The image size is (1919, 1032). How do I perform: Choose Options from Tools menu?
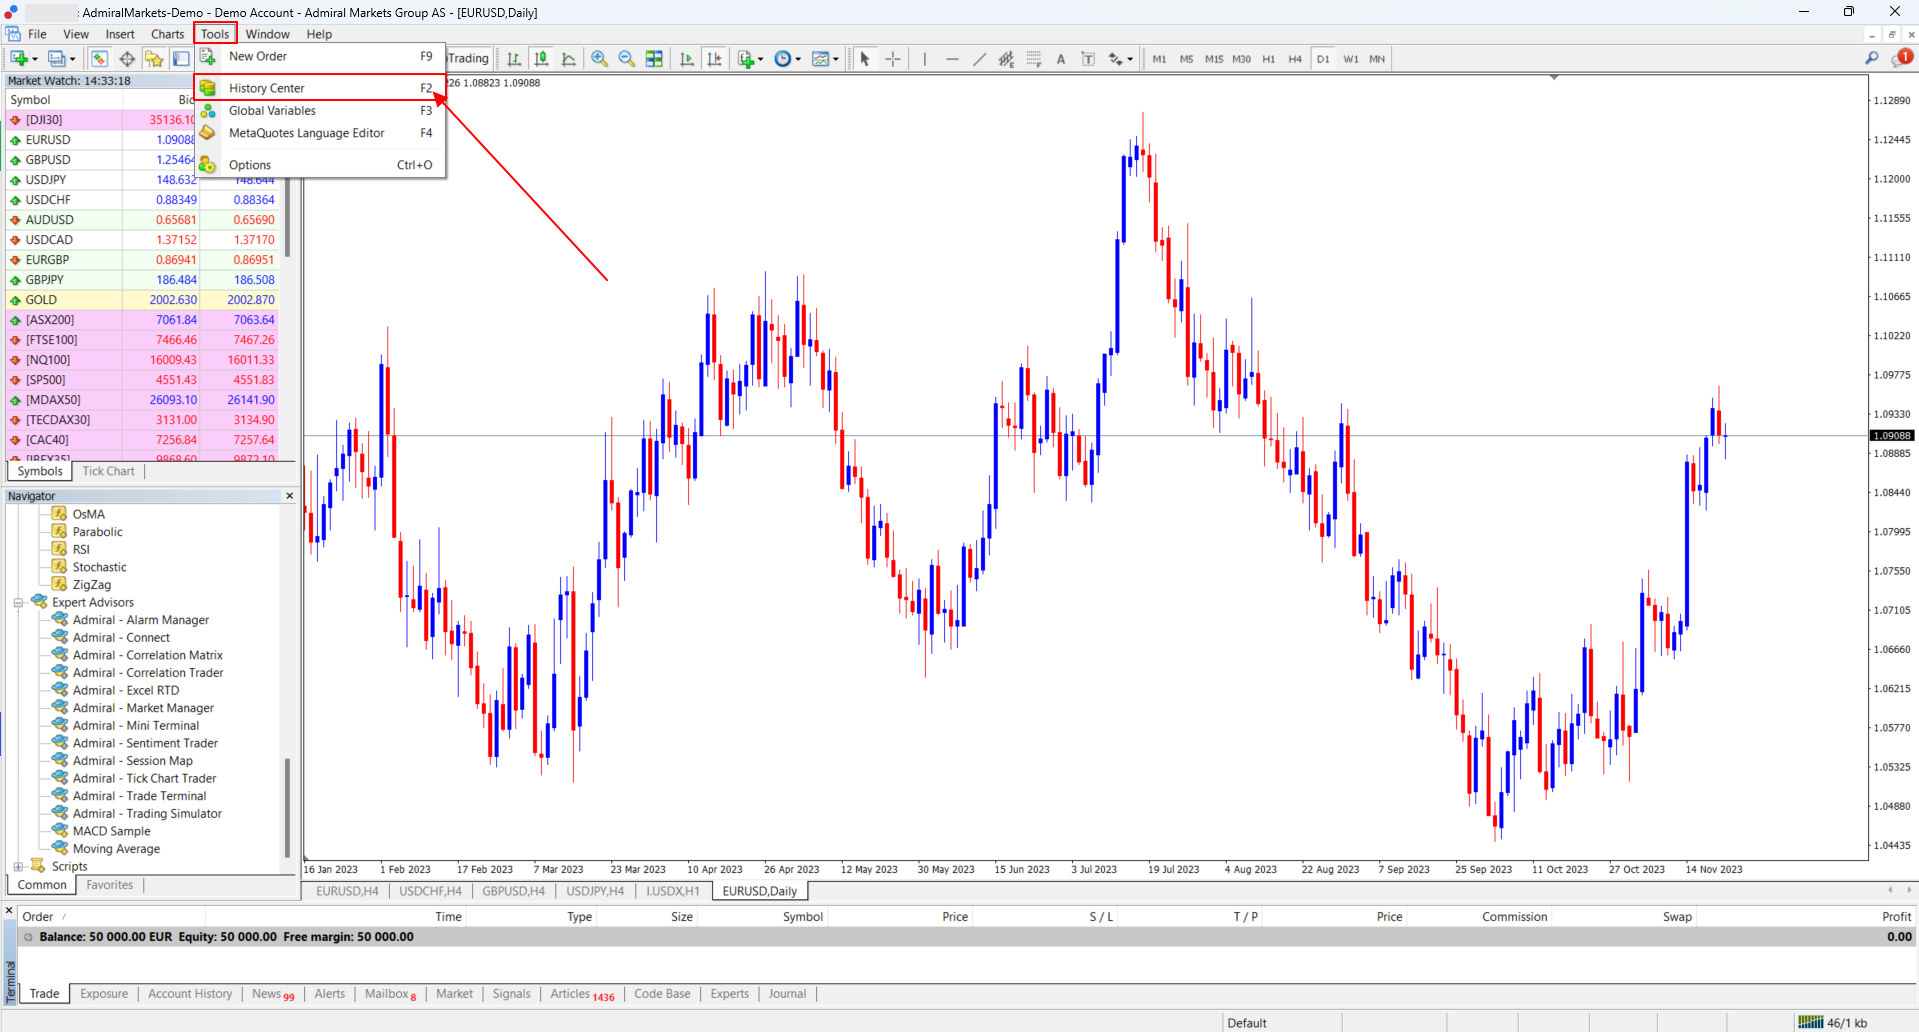tap(320, 165)
